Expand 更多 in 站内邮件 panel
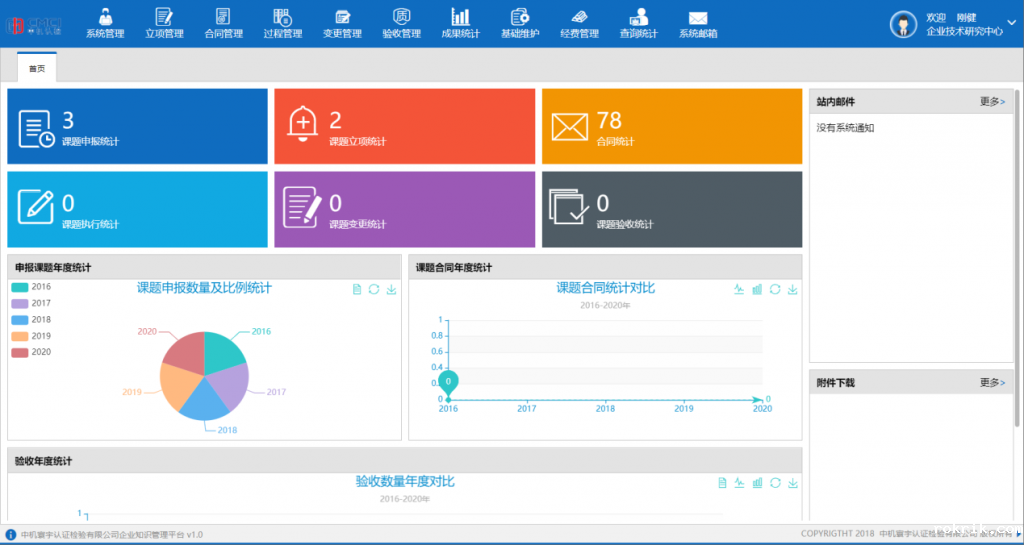The width and height of the screenshot is (1024, 545). point(992,101)
